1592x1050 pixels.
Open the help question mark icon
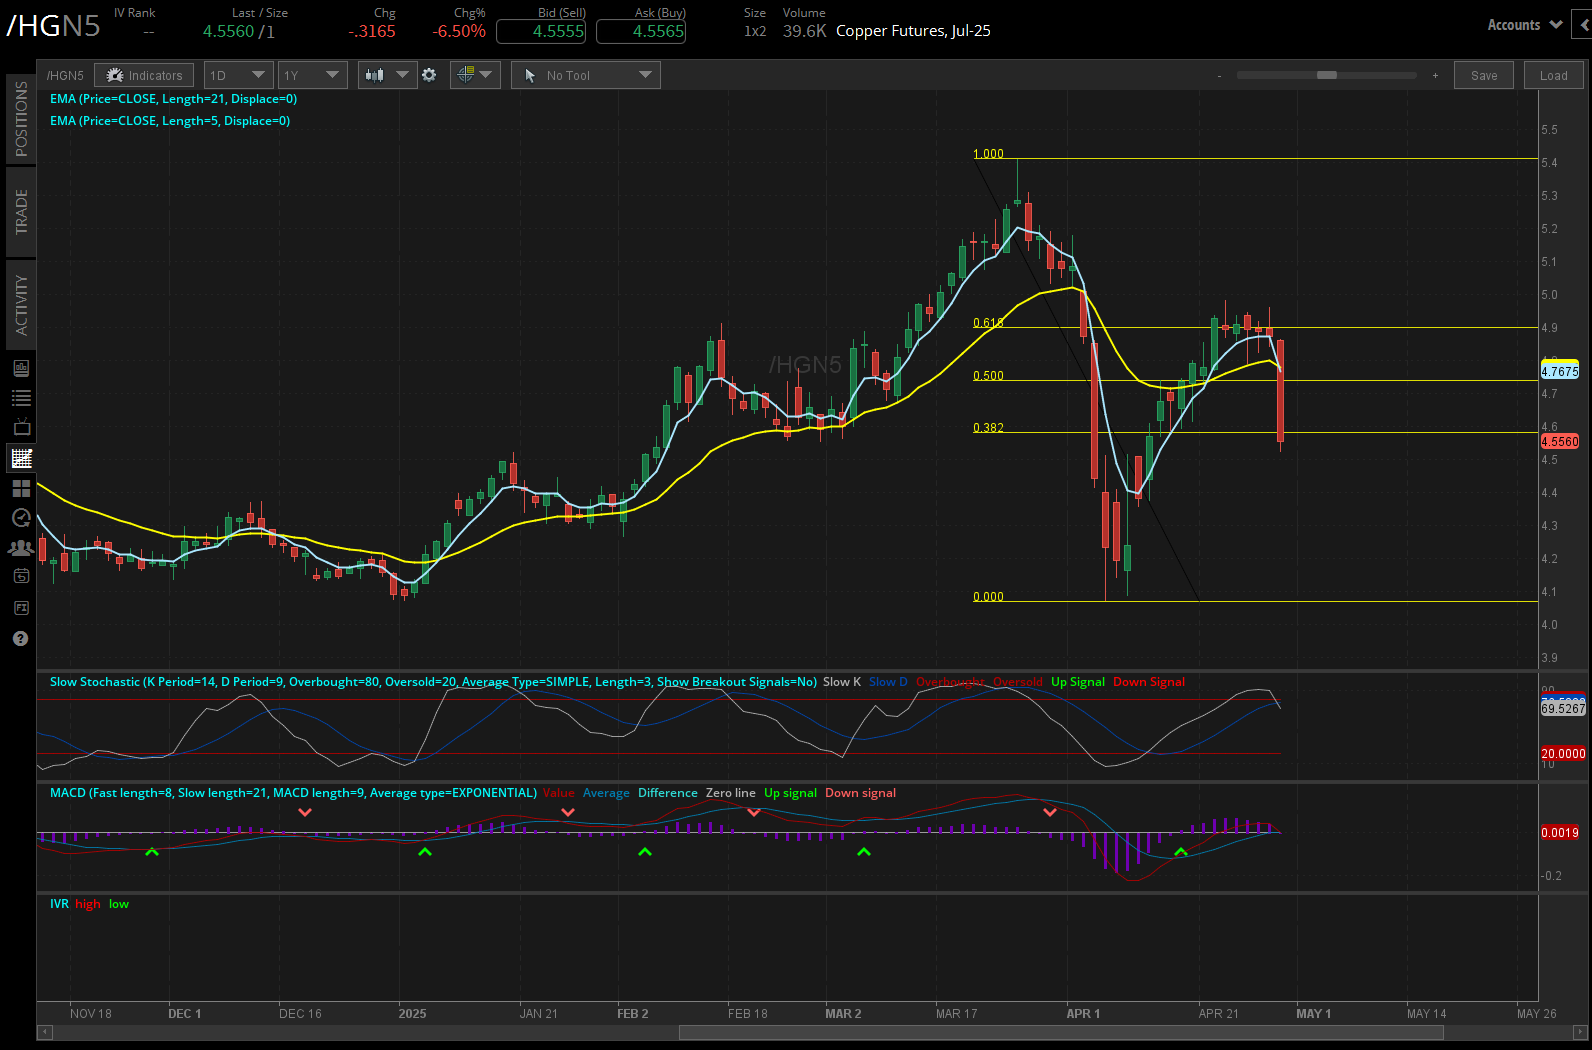(20, 638)
